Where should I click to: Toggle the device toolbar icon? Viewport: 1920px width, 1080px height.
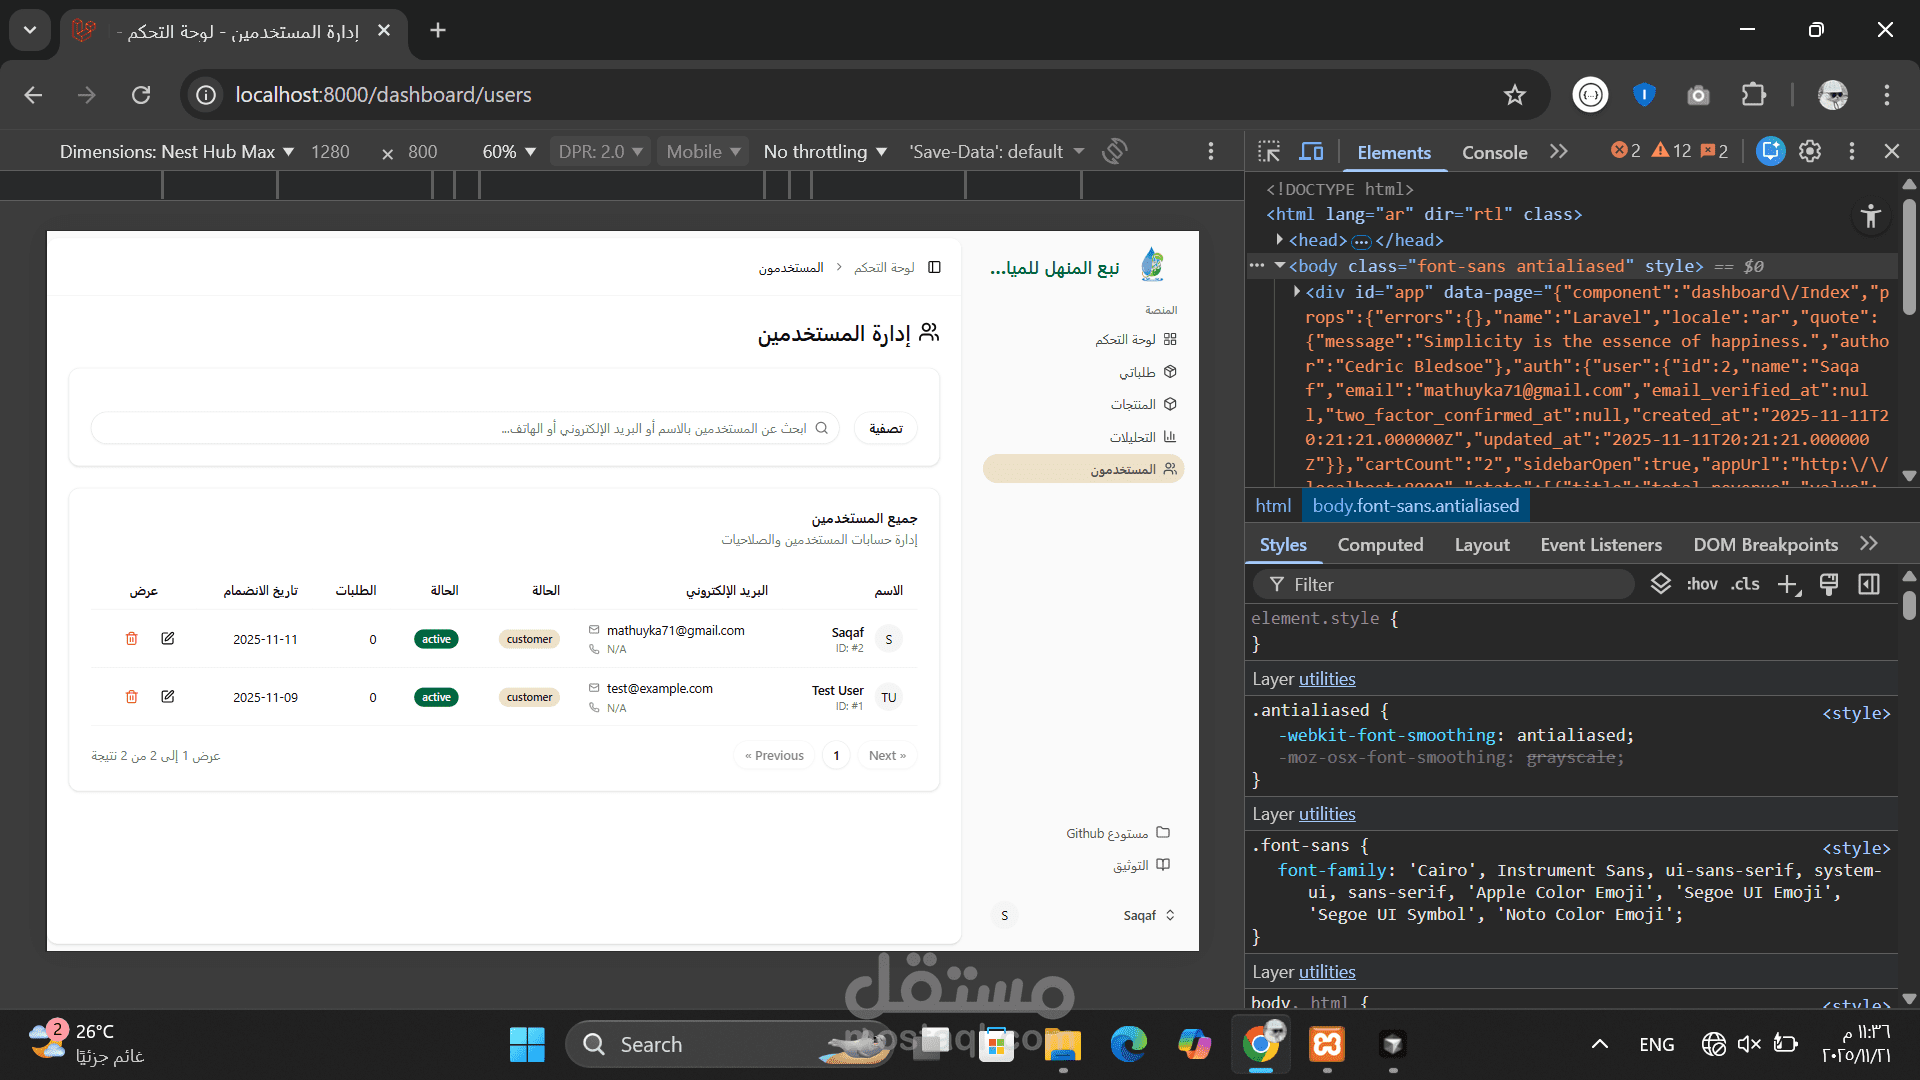1311,152
